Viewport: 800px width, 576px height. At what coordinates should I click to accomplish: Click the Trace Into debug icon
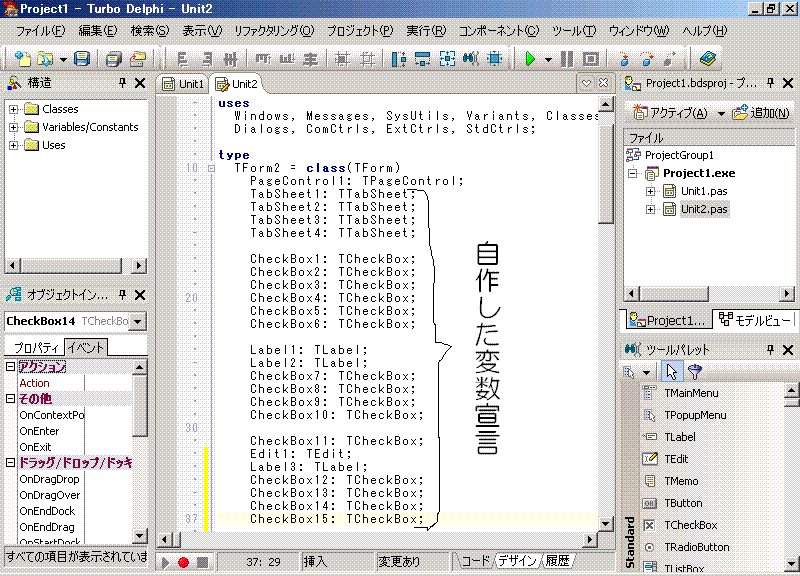tap(623, 59)
